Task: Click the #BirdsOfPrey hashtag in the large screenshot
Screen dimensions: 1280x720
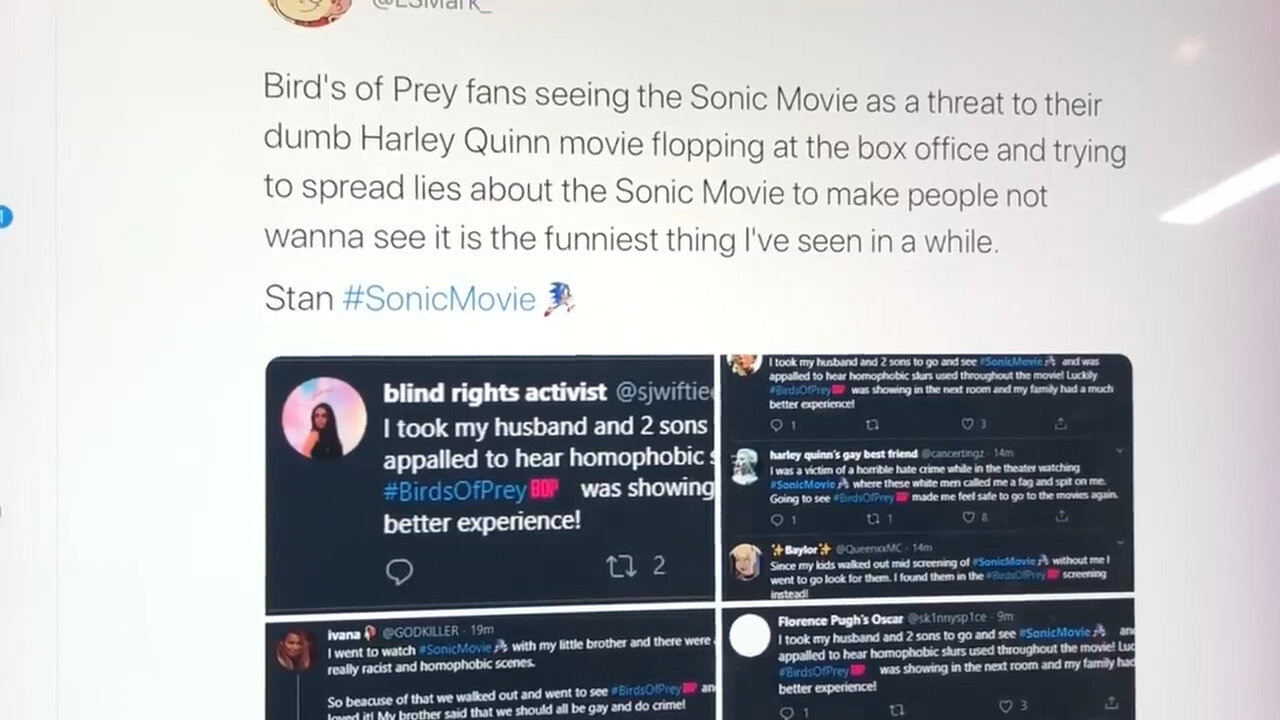Action: click(x=470, y=490)
